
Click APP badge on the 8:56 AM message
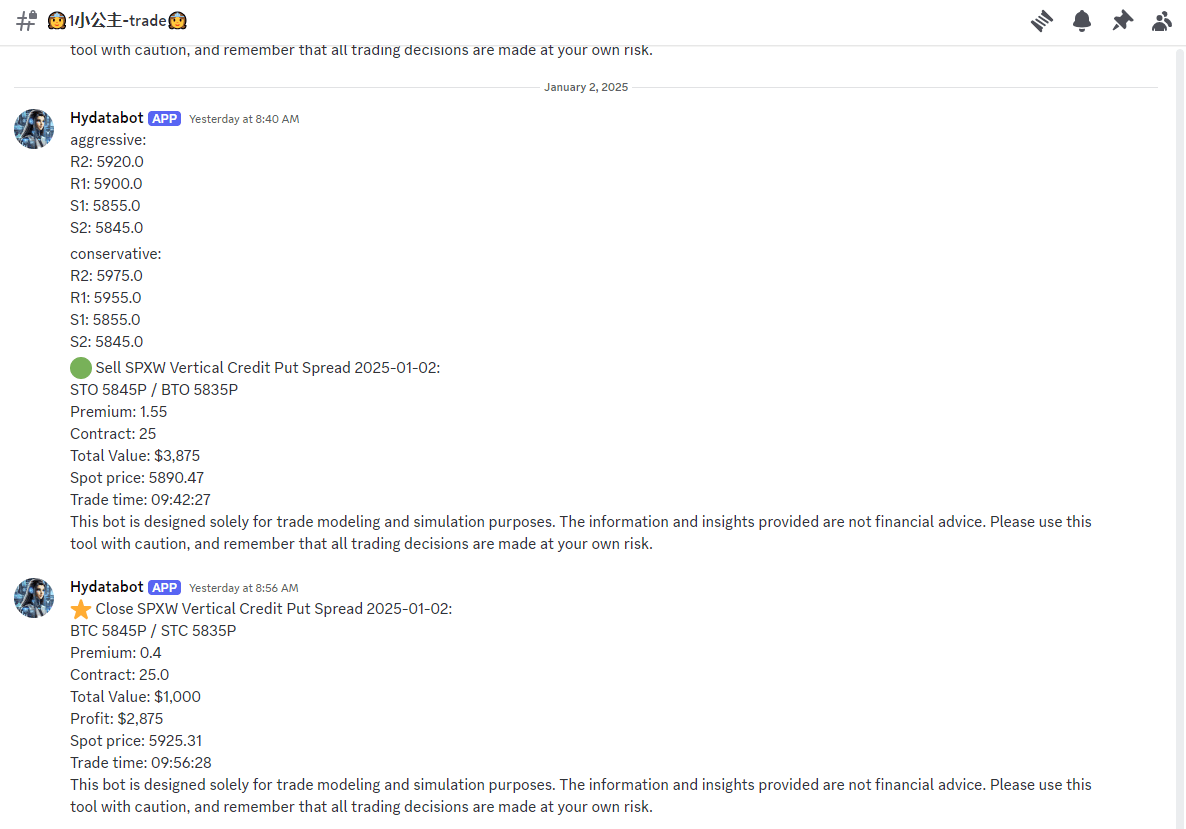click(165, 588)
